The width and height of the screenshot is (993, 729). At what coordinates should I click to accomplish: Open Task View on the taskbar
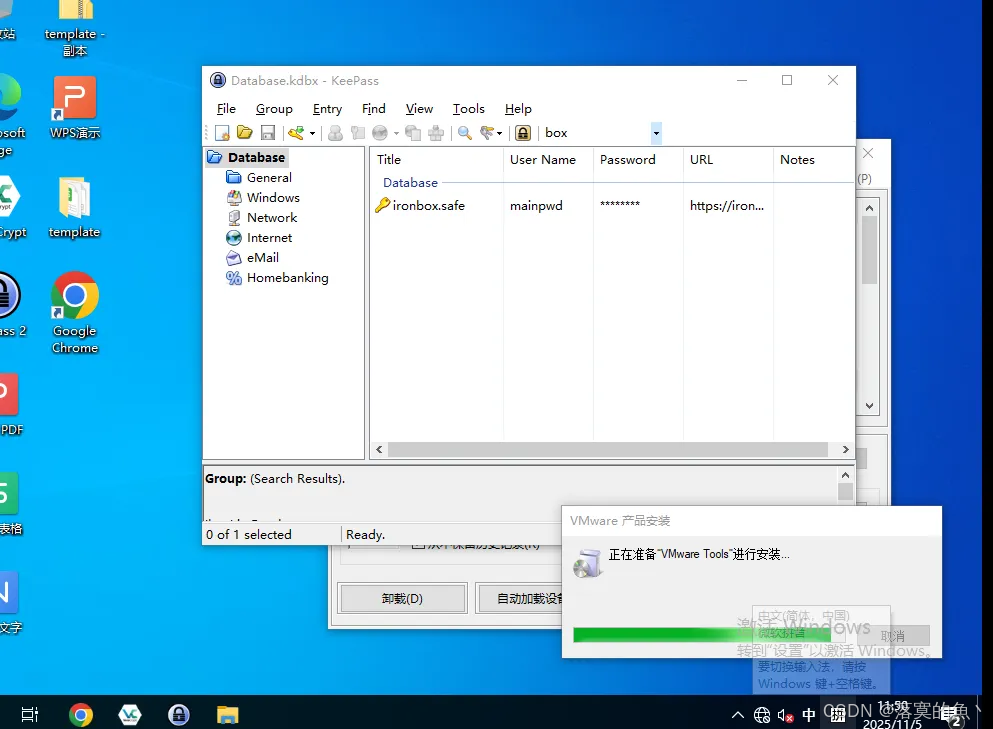(x=30, y=714)
